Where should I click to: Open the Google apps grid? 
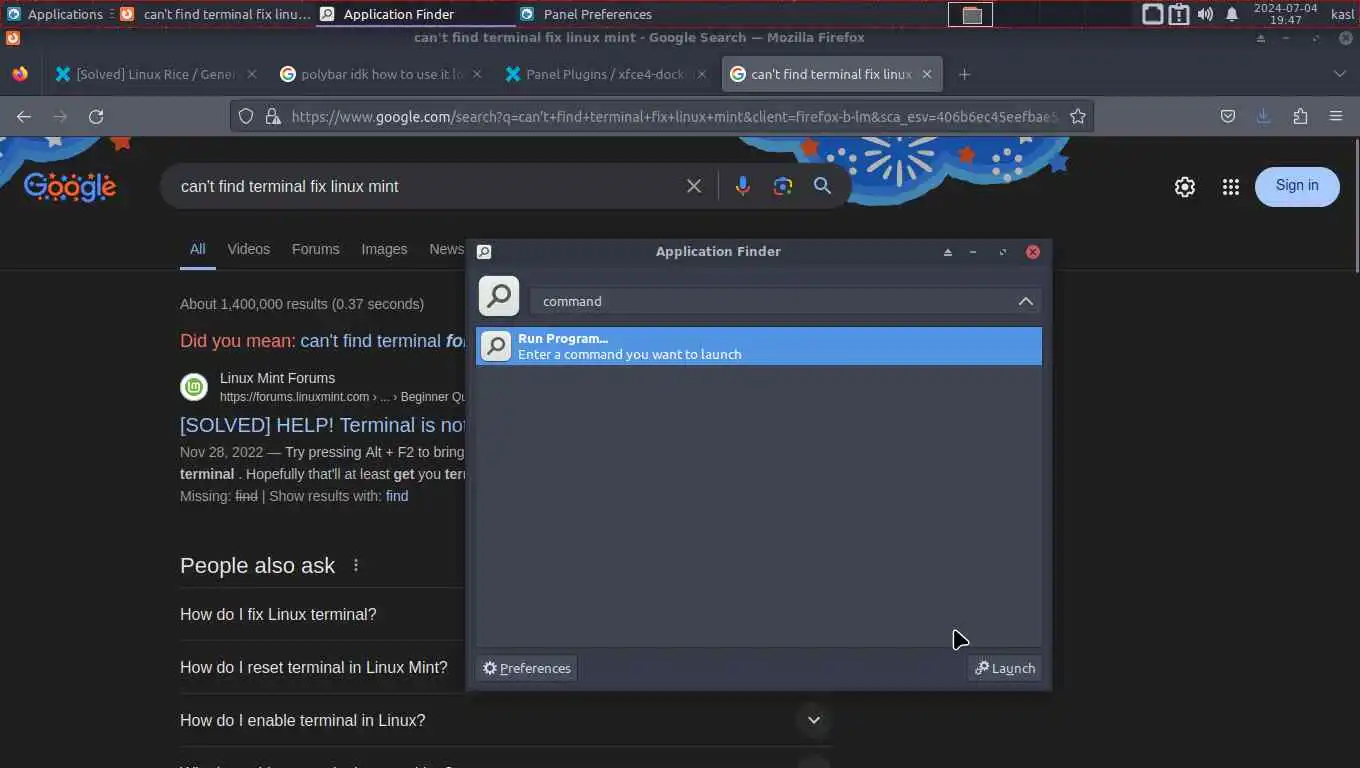[1231, 187]
